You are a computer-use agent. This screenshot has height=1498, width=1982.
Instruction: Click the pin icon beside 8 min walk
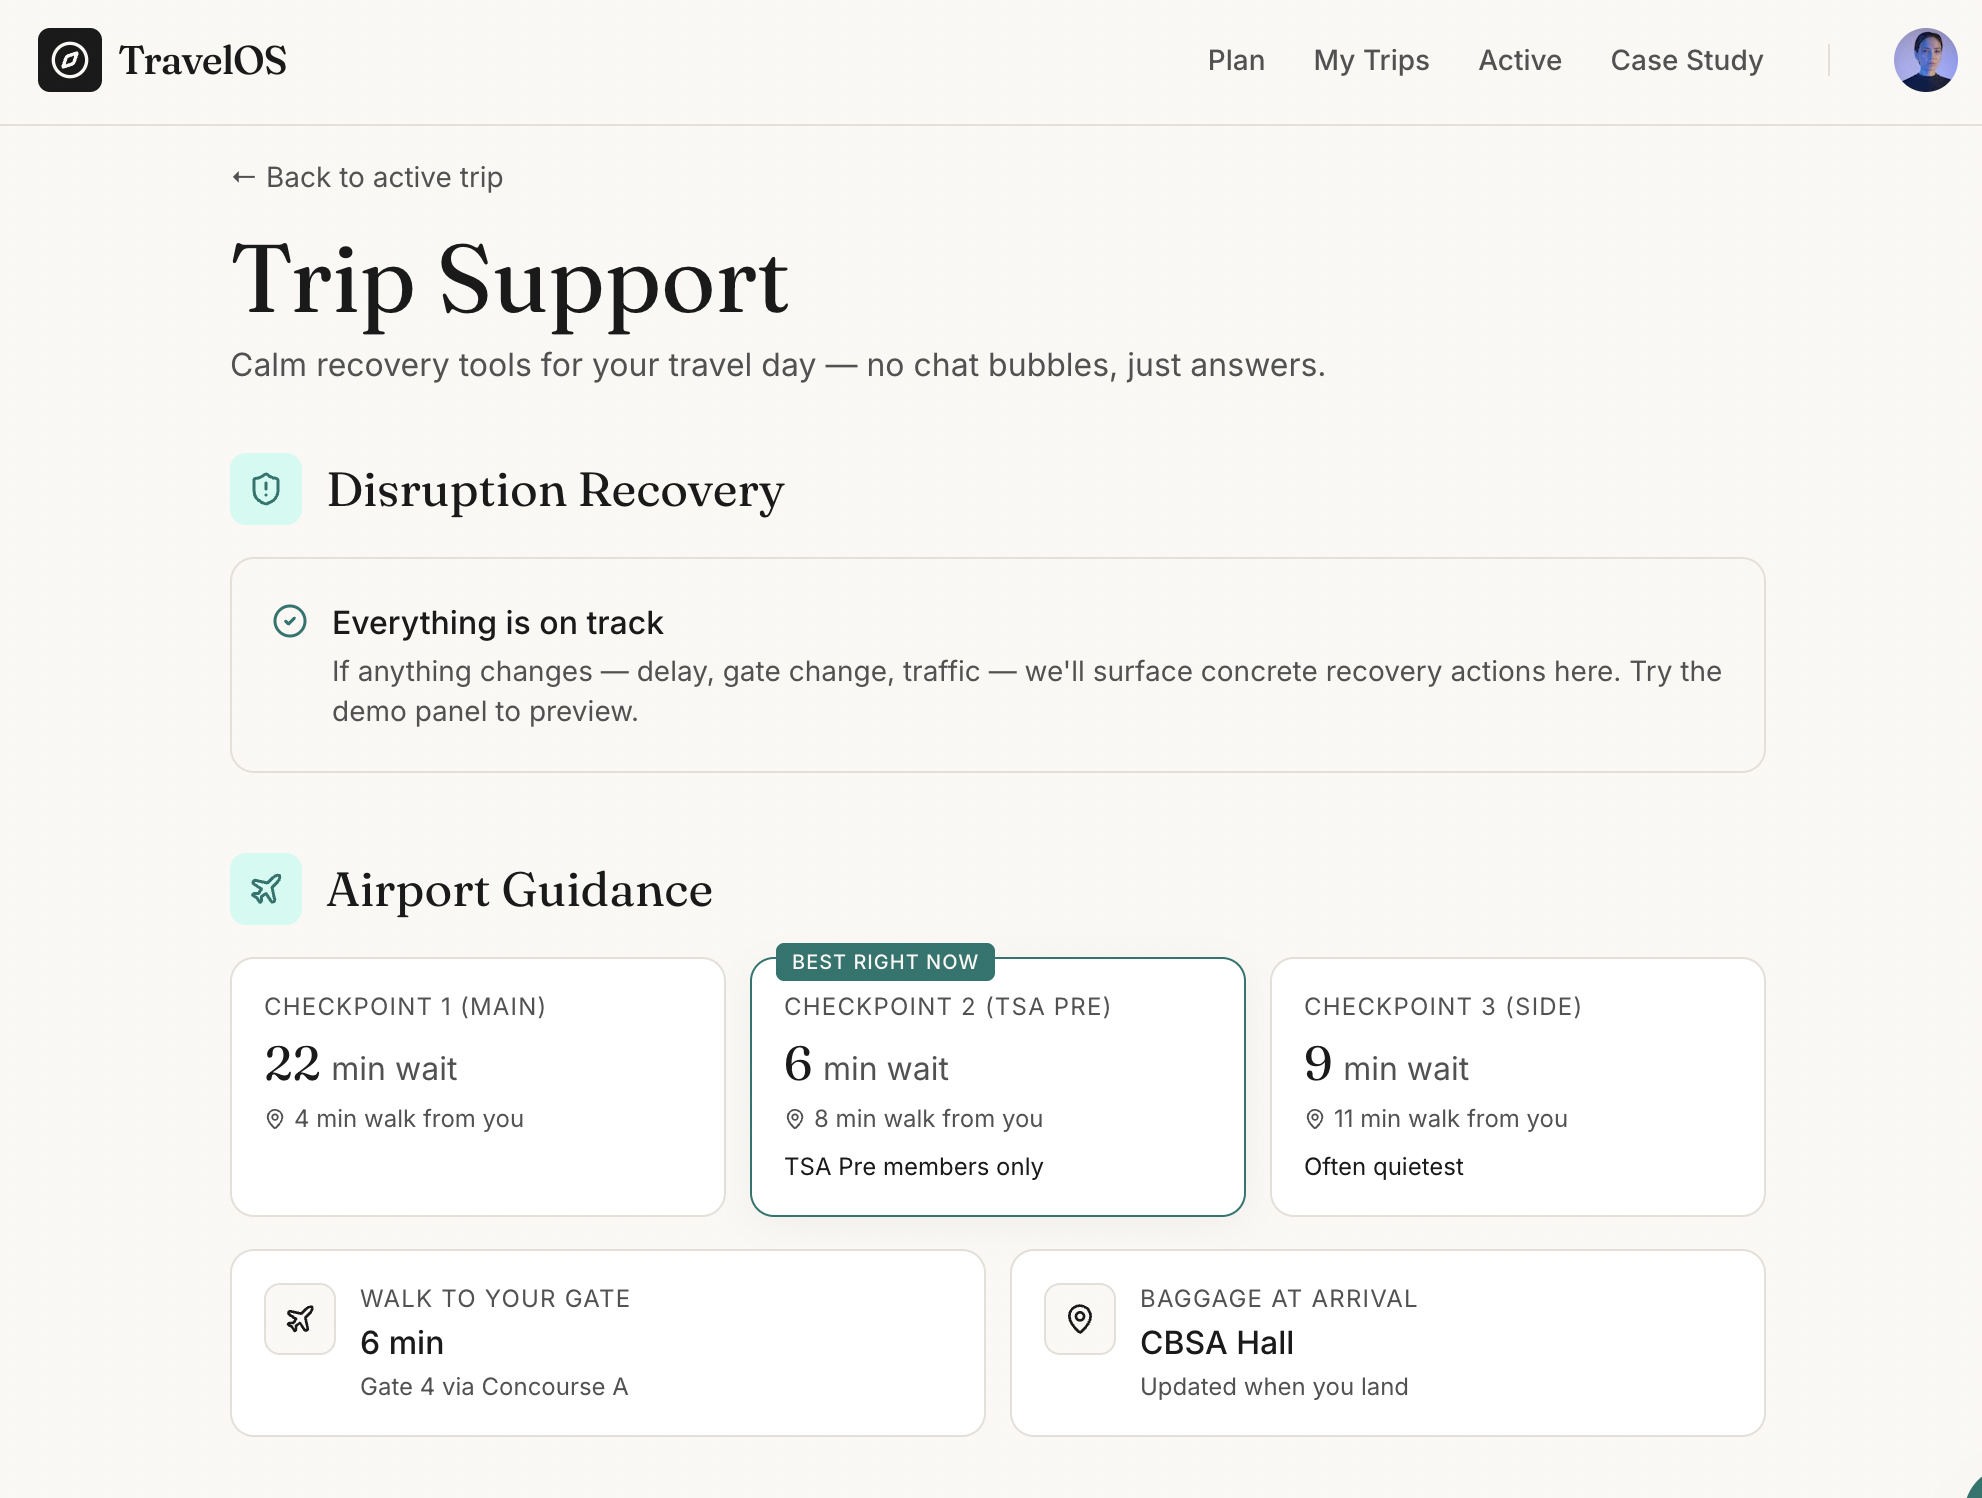795,1119
